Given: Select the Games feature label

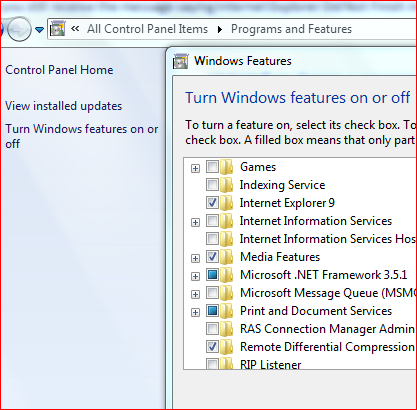Looking at the screenshot, I should pyautogui.click(x=258, y=167).
